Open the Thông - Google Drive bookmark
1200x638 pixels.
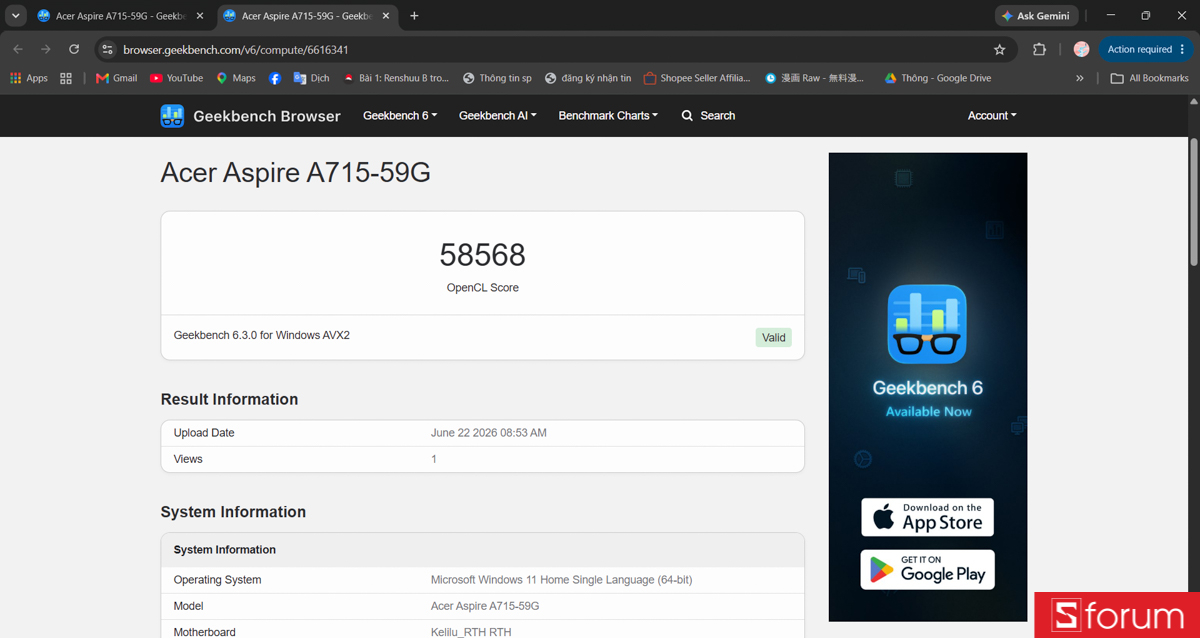(x=937, y=78)
